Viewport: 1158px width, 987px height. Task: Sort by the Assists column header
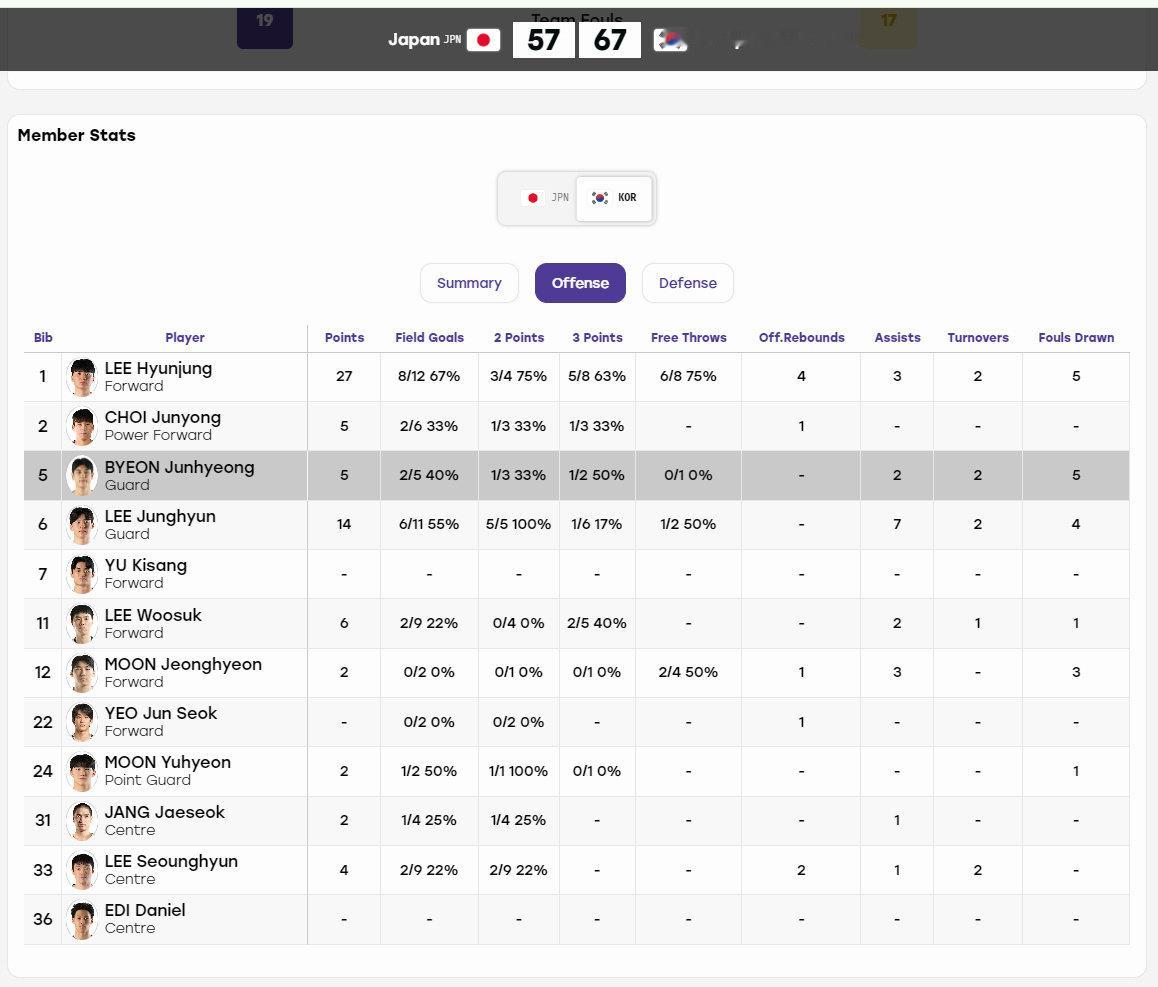click(897, 338)
